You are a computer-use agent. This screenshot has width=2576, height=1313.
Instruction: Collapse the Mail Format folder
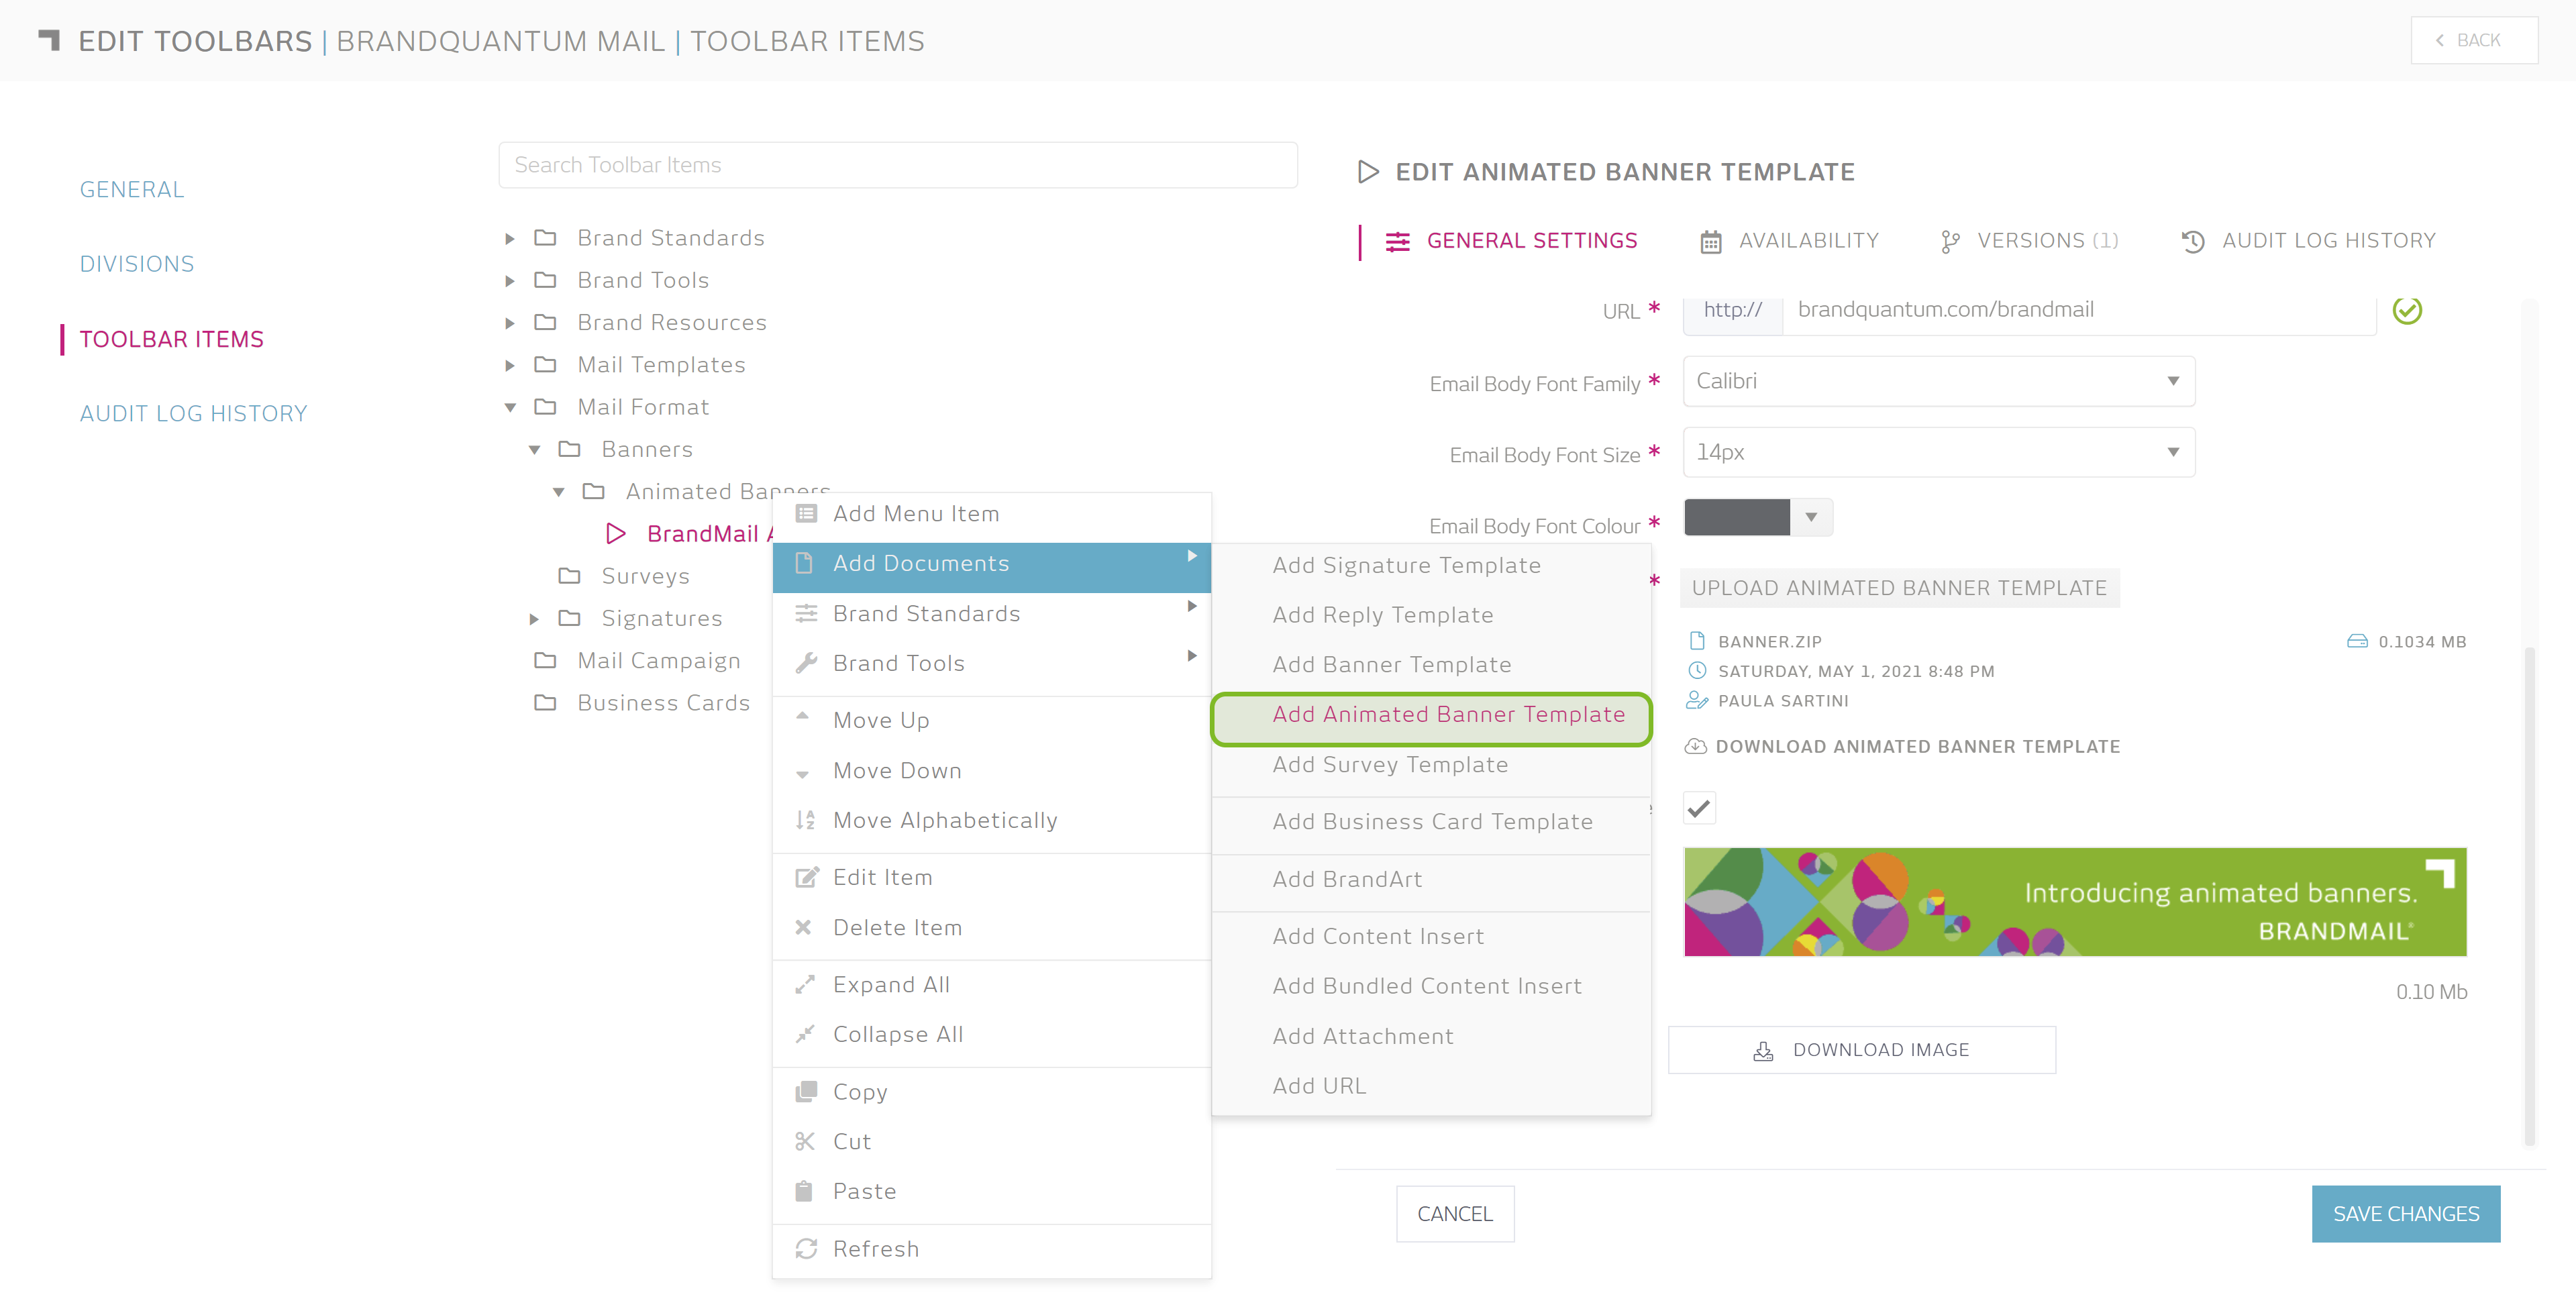tap(510, 407)
